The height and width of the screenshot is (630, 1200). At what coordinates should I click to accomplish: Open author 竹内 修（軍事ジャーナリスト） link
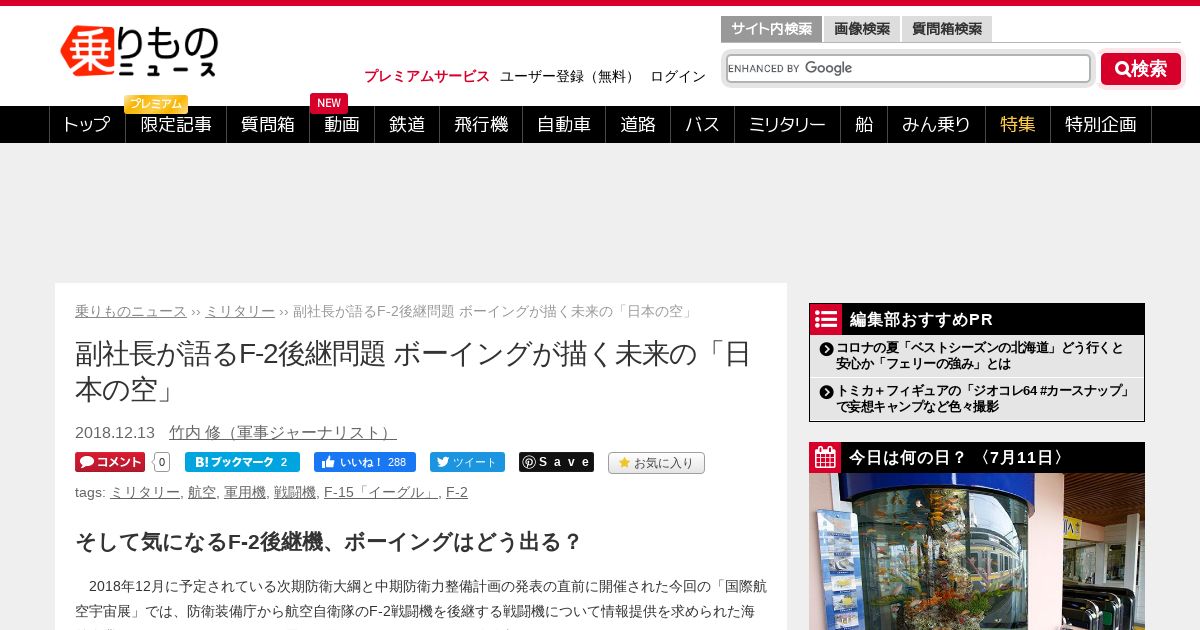pyautogui.click(x=283, y=432)
